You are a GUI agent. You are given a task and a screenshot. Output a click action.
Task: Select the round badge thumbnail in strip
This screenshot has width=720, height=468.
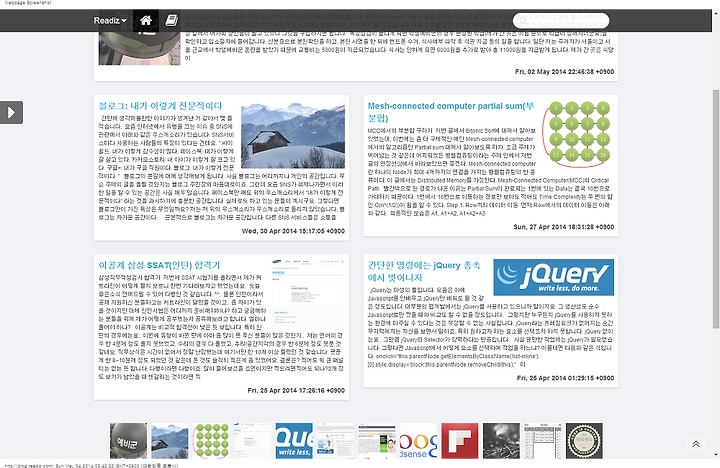[584, 441]
